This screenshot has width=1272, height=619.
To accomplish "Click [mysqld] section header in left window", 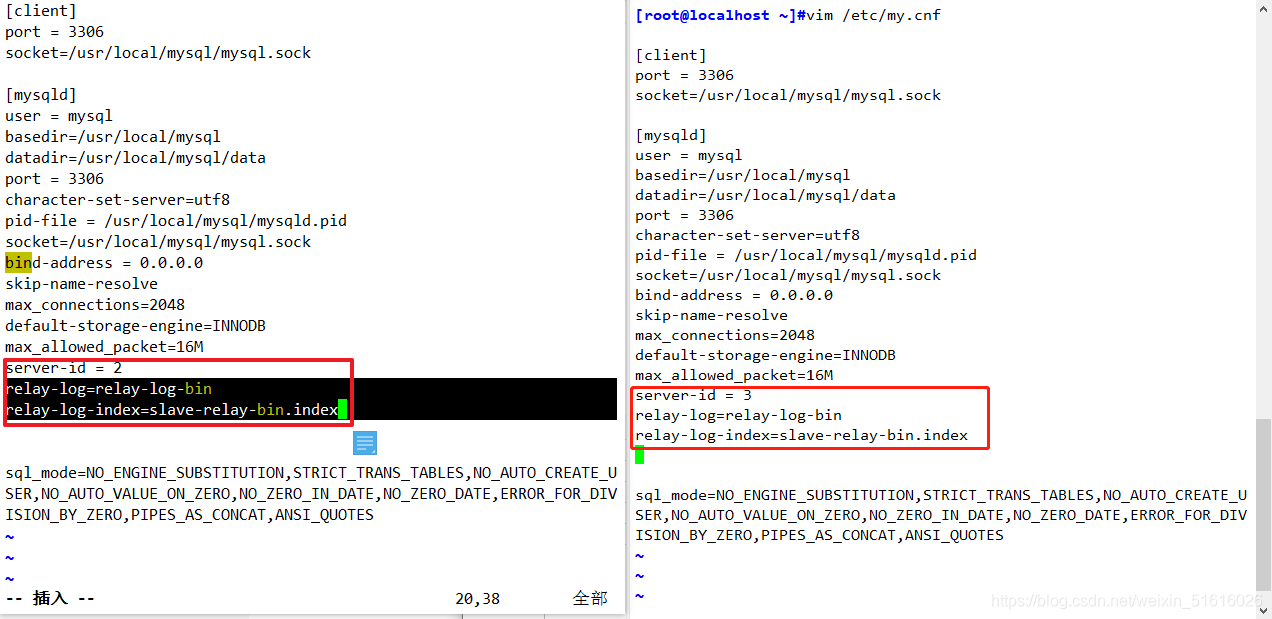I will [x=41, y=95].
